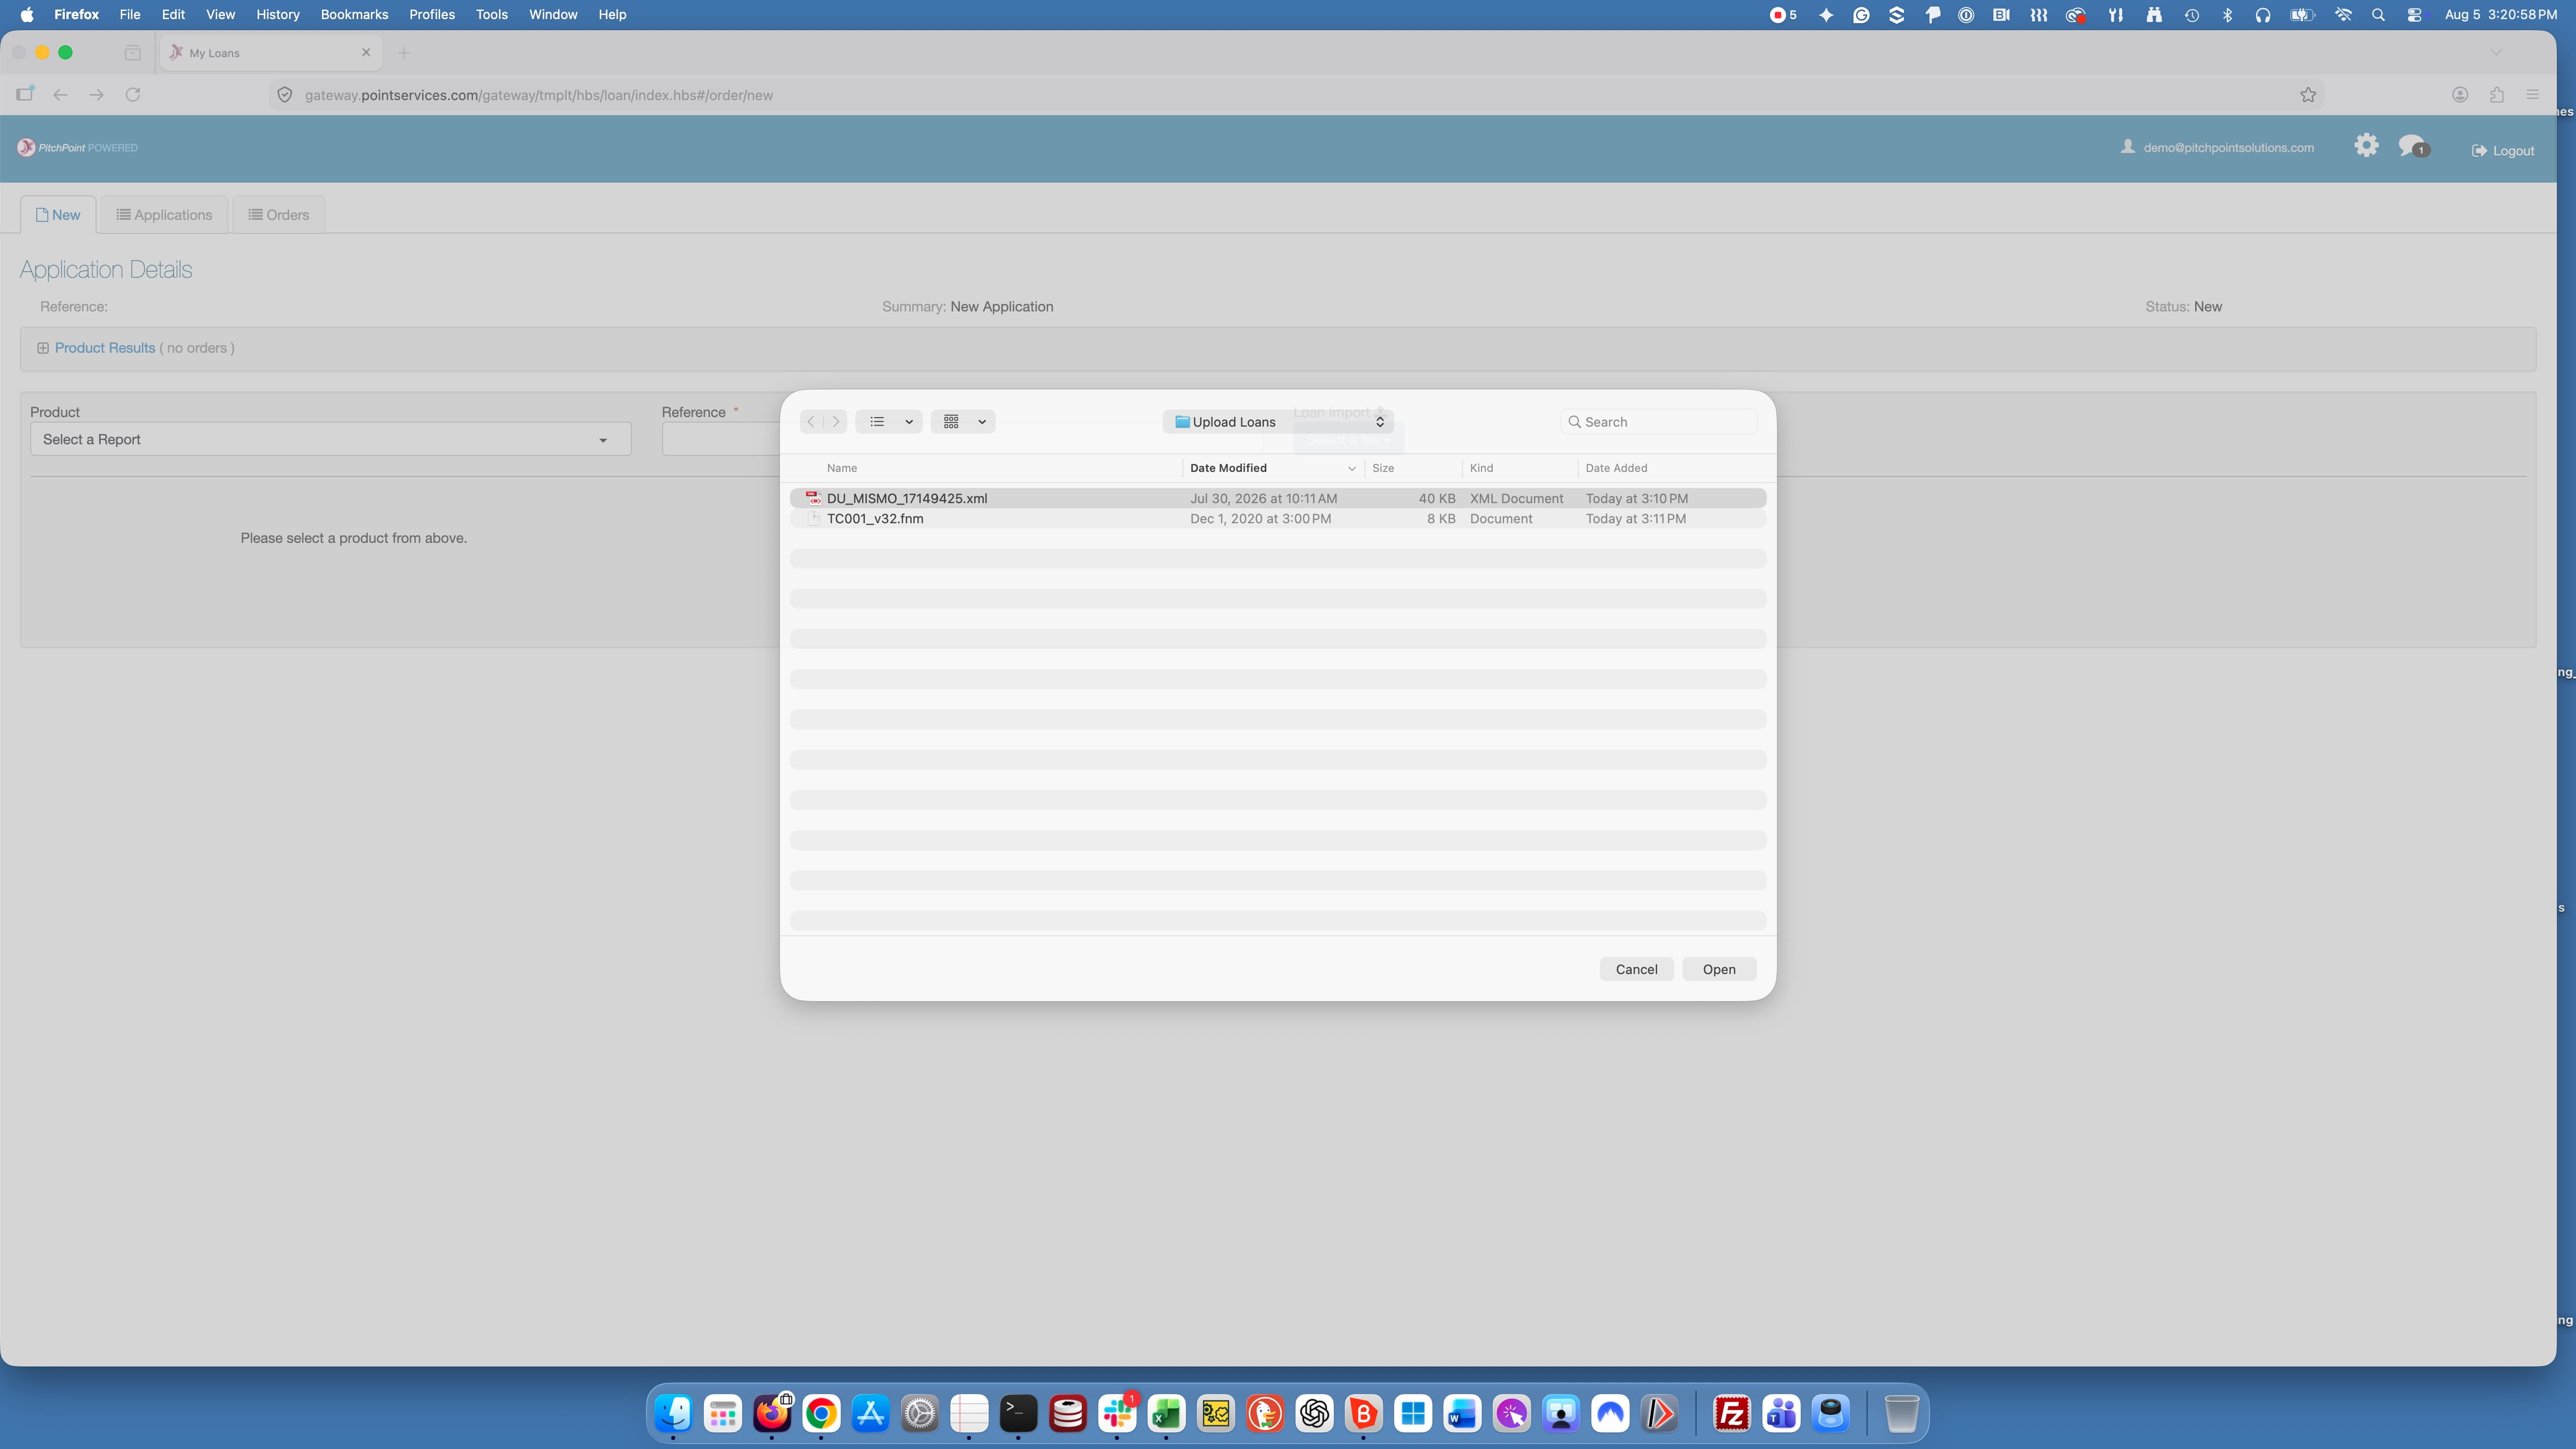Open the Firefox extensions puzzle icon
The image size is (2576, 1449).
[2497, 95]
